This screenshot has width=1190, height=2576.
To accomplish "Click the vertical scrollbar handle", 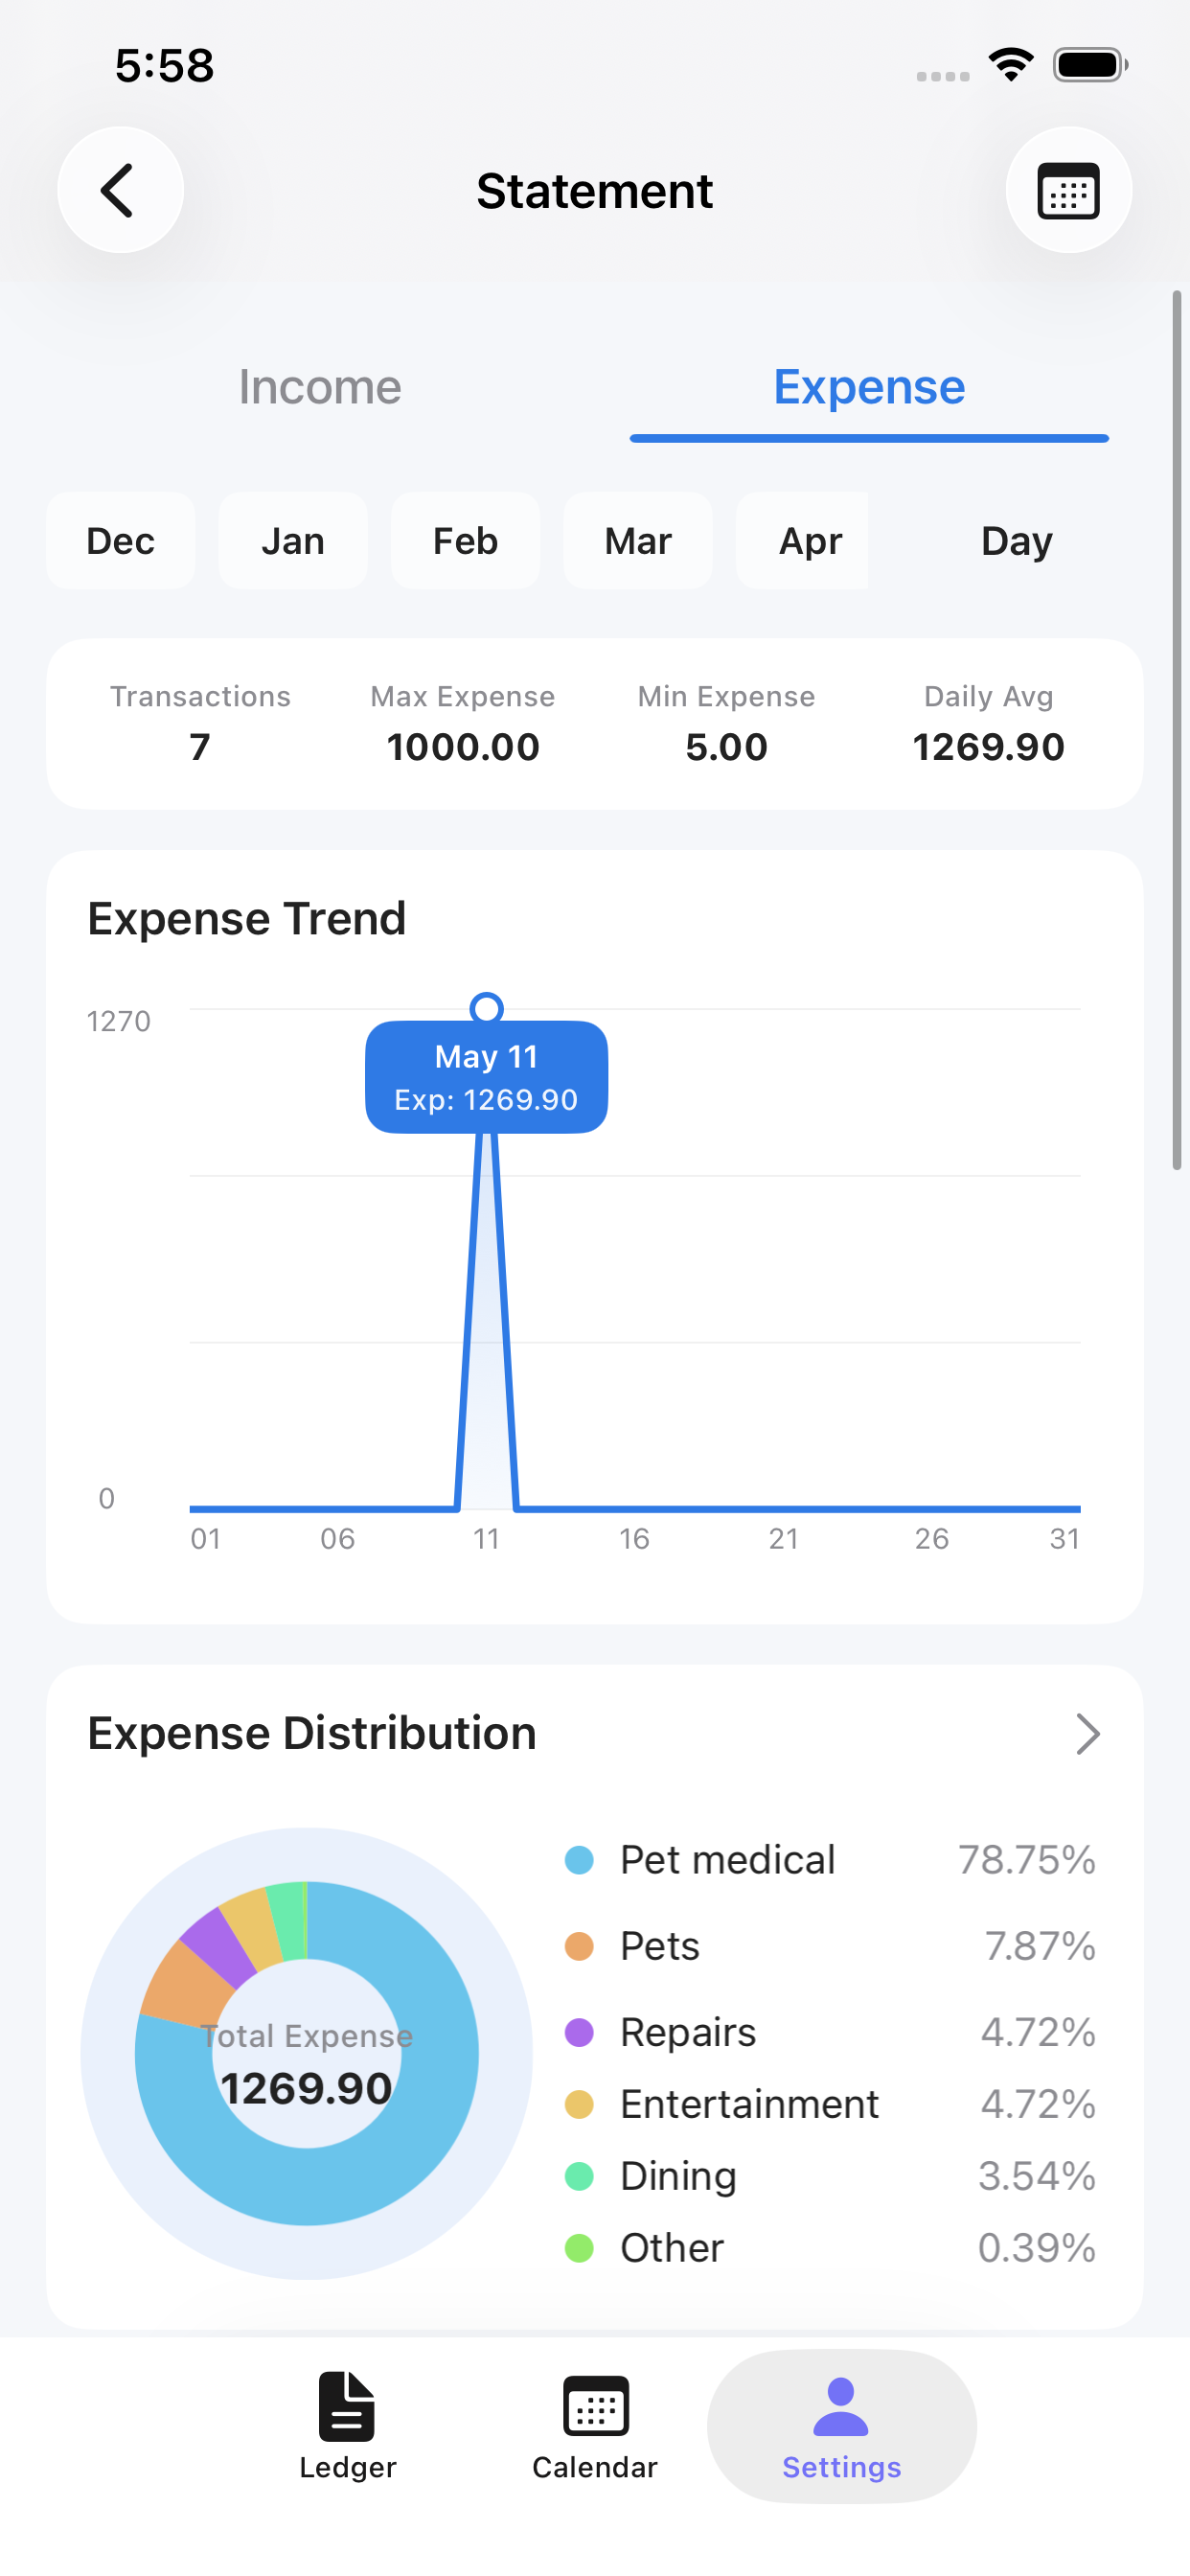I will pos(1177,730).
